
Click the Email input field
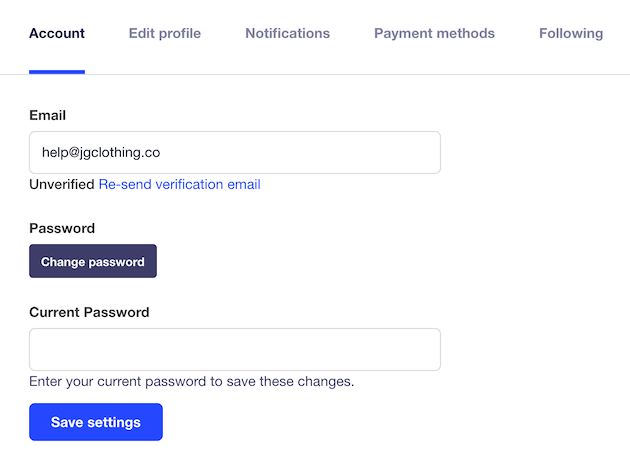pos(300,153)
